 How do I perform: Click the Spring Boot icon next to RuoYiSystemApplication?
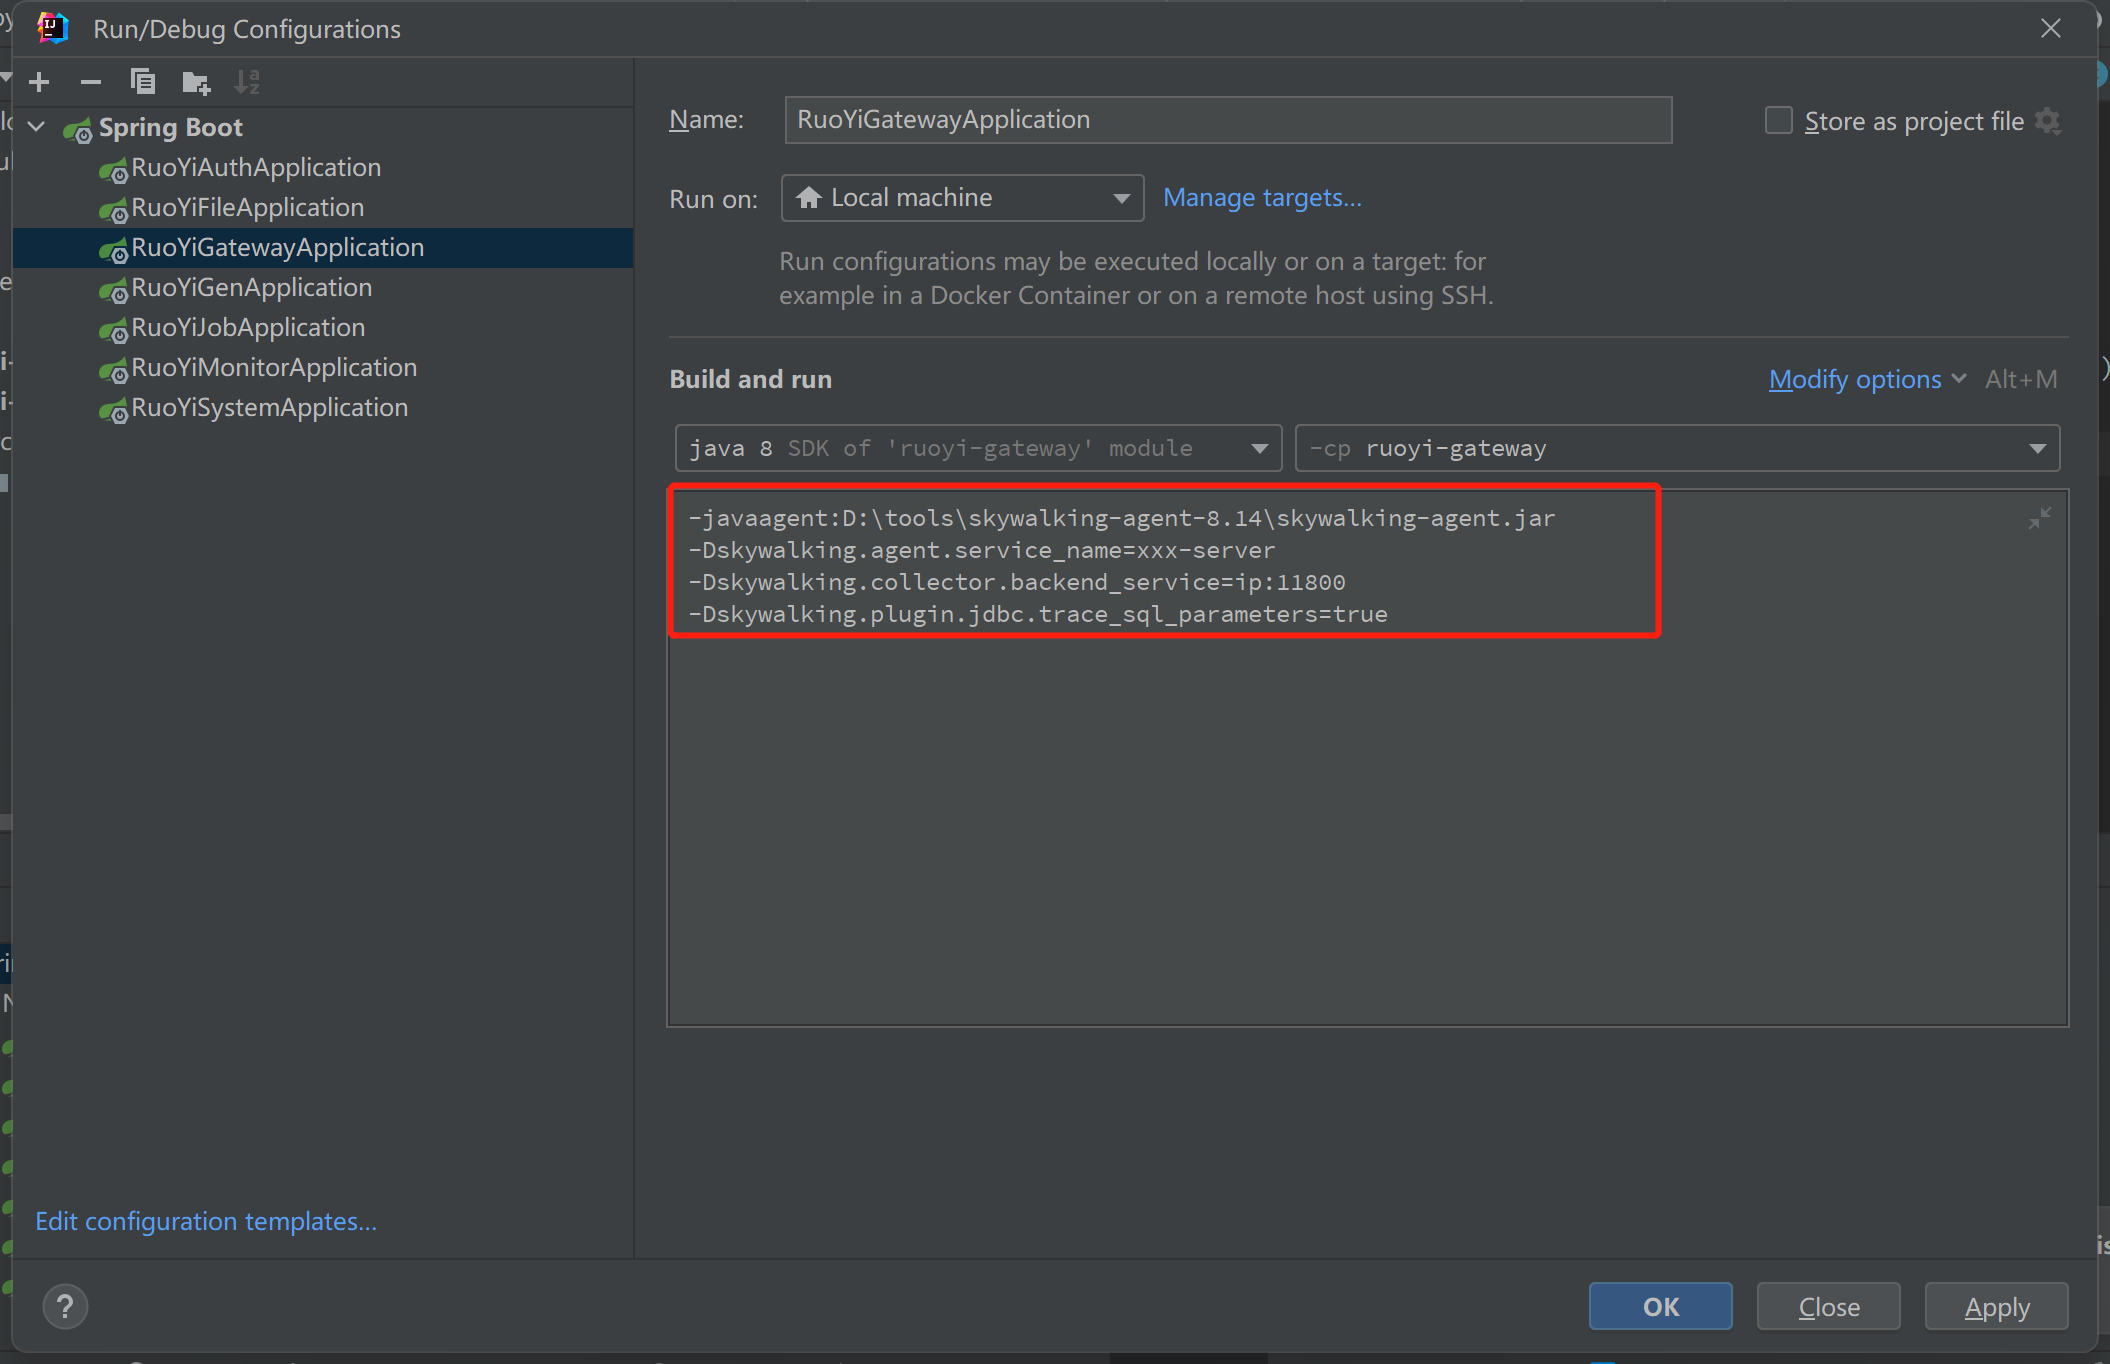(113, 410)
